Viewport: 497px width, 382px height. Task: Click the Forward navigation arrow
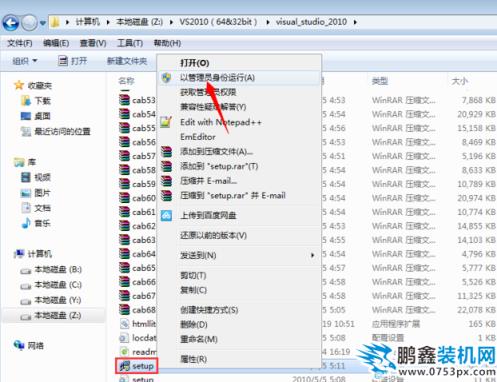coord(29,23)
